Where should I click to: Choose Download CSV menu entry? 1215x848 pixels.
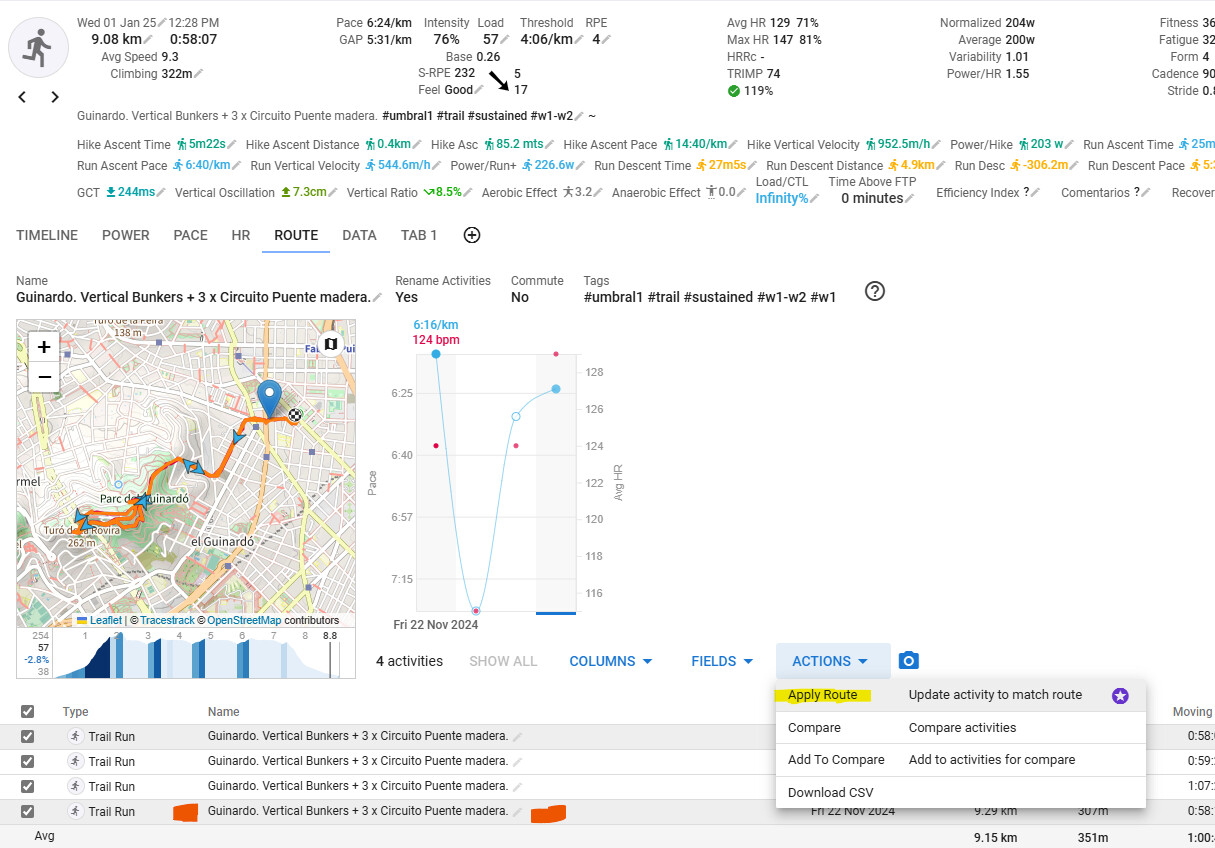tap(960, 792)
